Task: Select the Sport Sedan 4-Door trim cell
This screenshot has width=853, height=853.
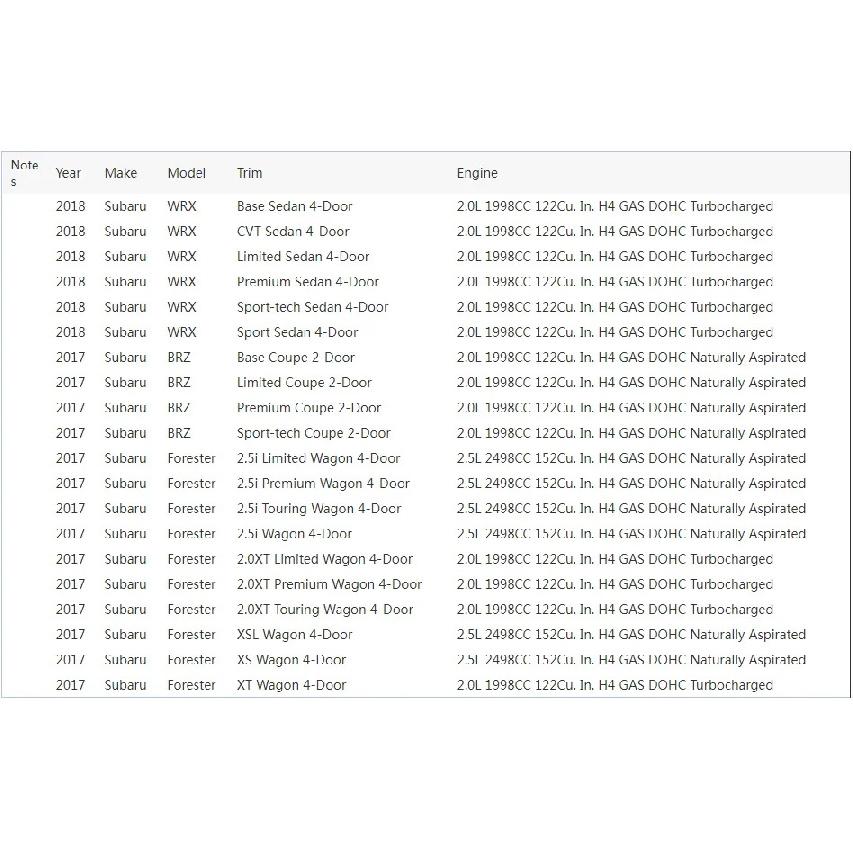Action: tap(298, 332)
